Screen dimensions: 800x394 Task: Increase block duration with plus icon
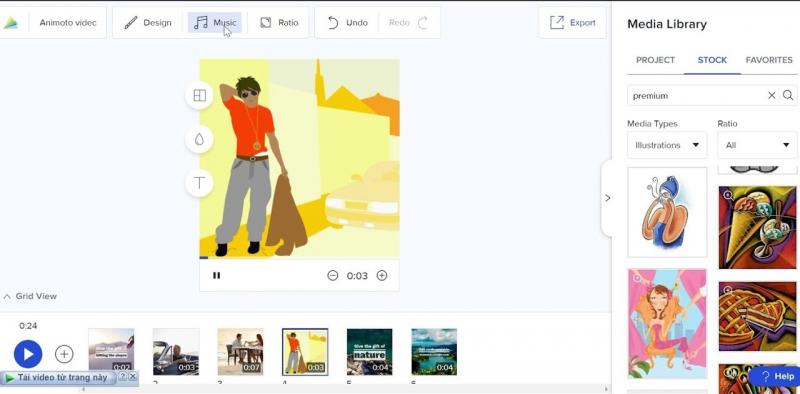[382, 276]
